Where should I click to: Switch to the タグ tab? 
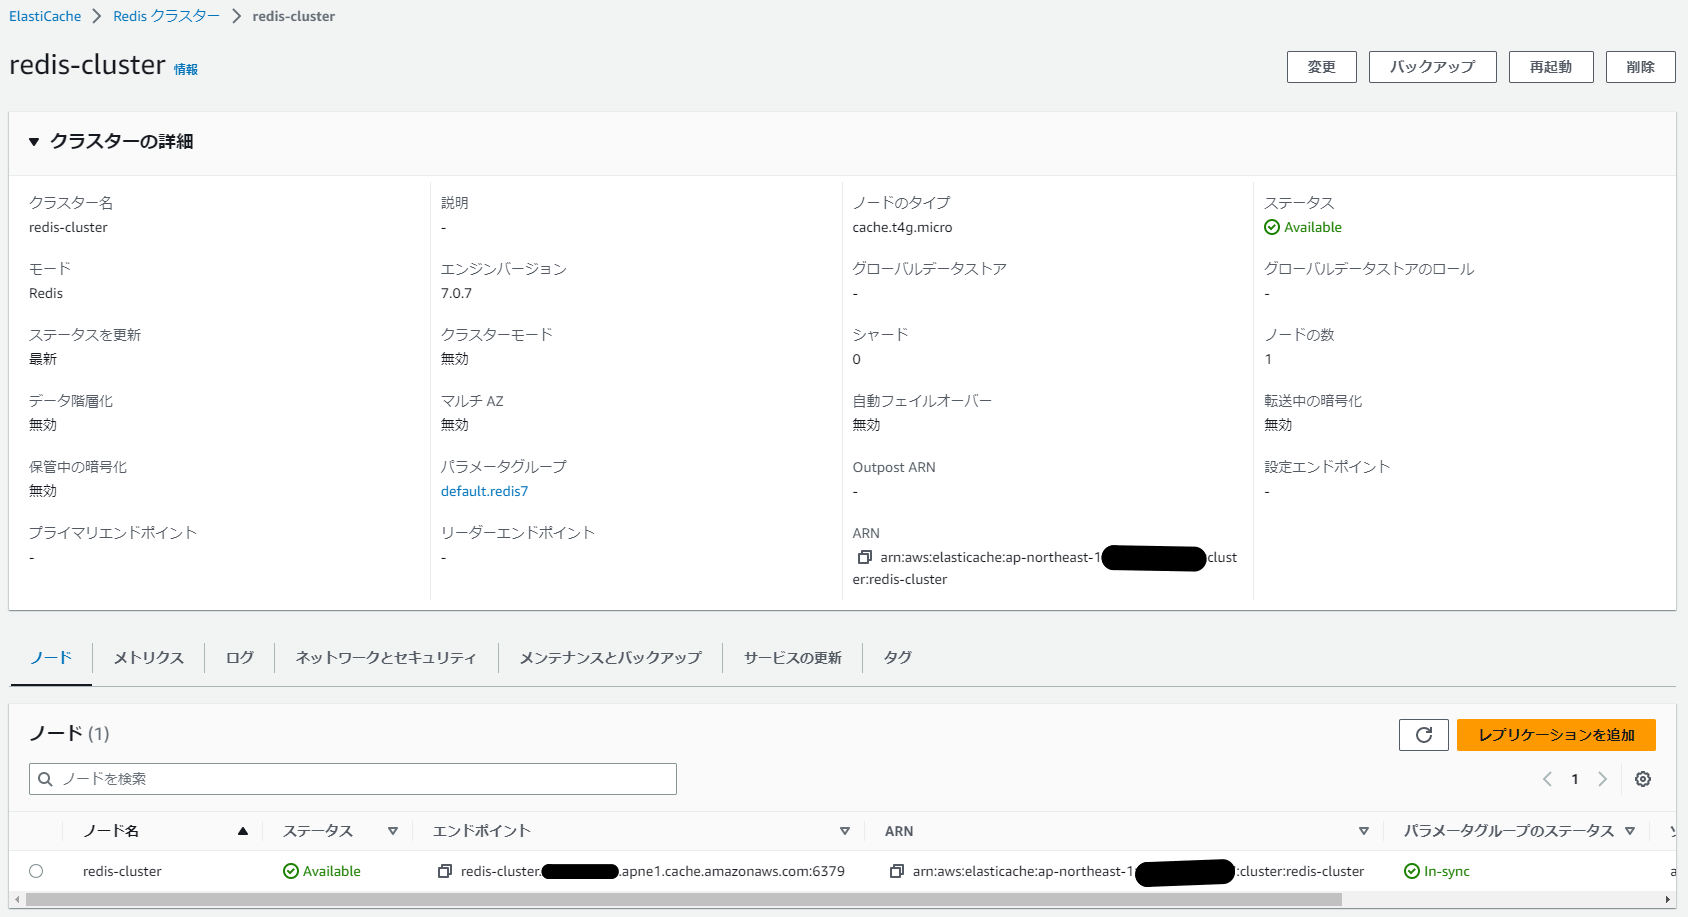click(897, 657)
